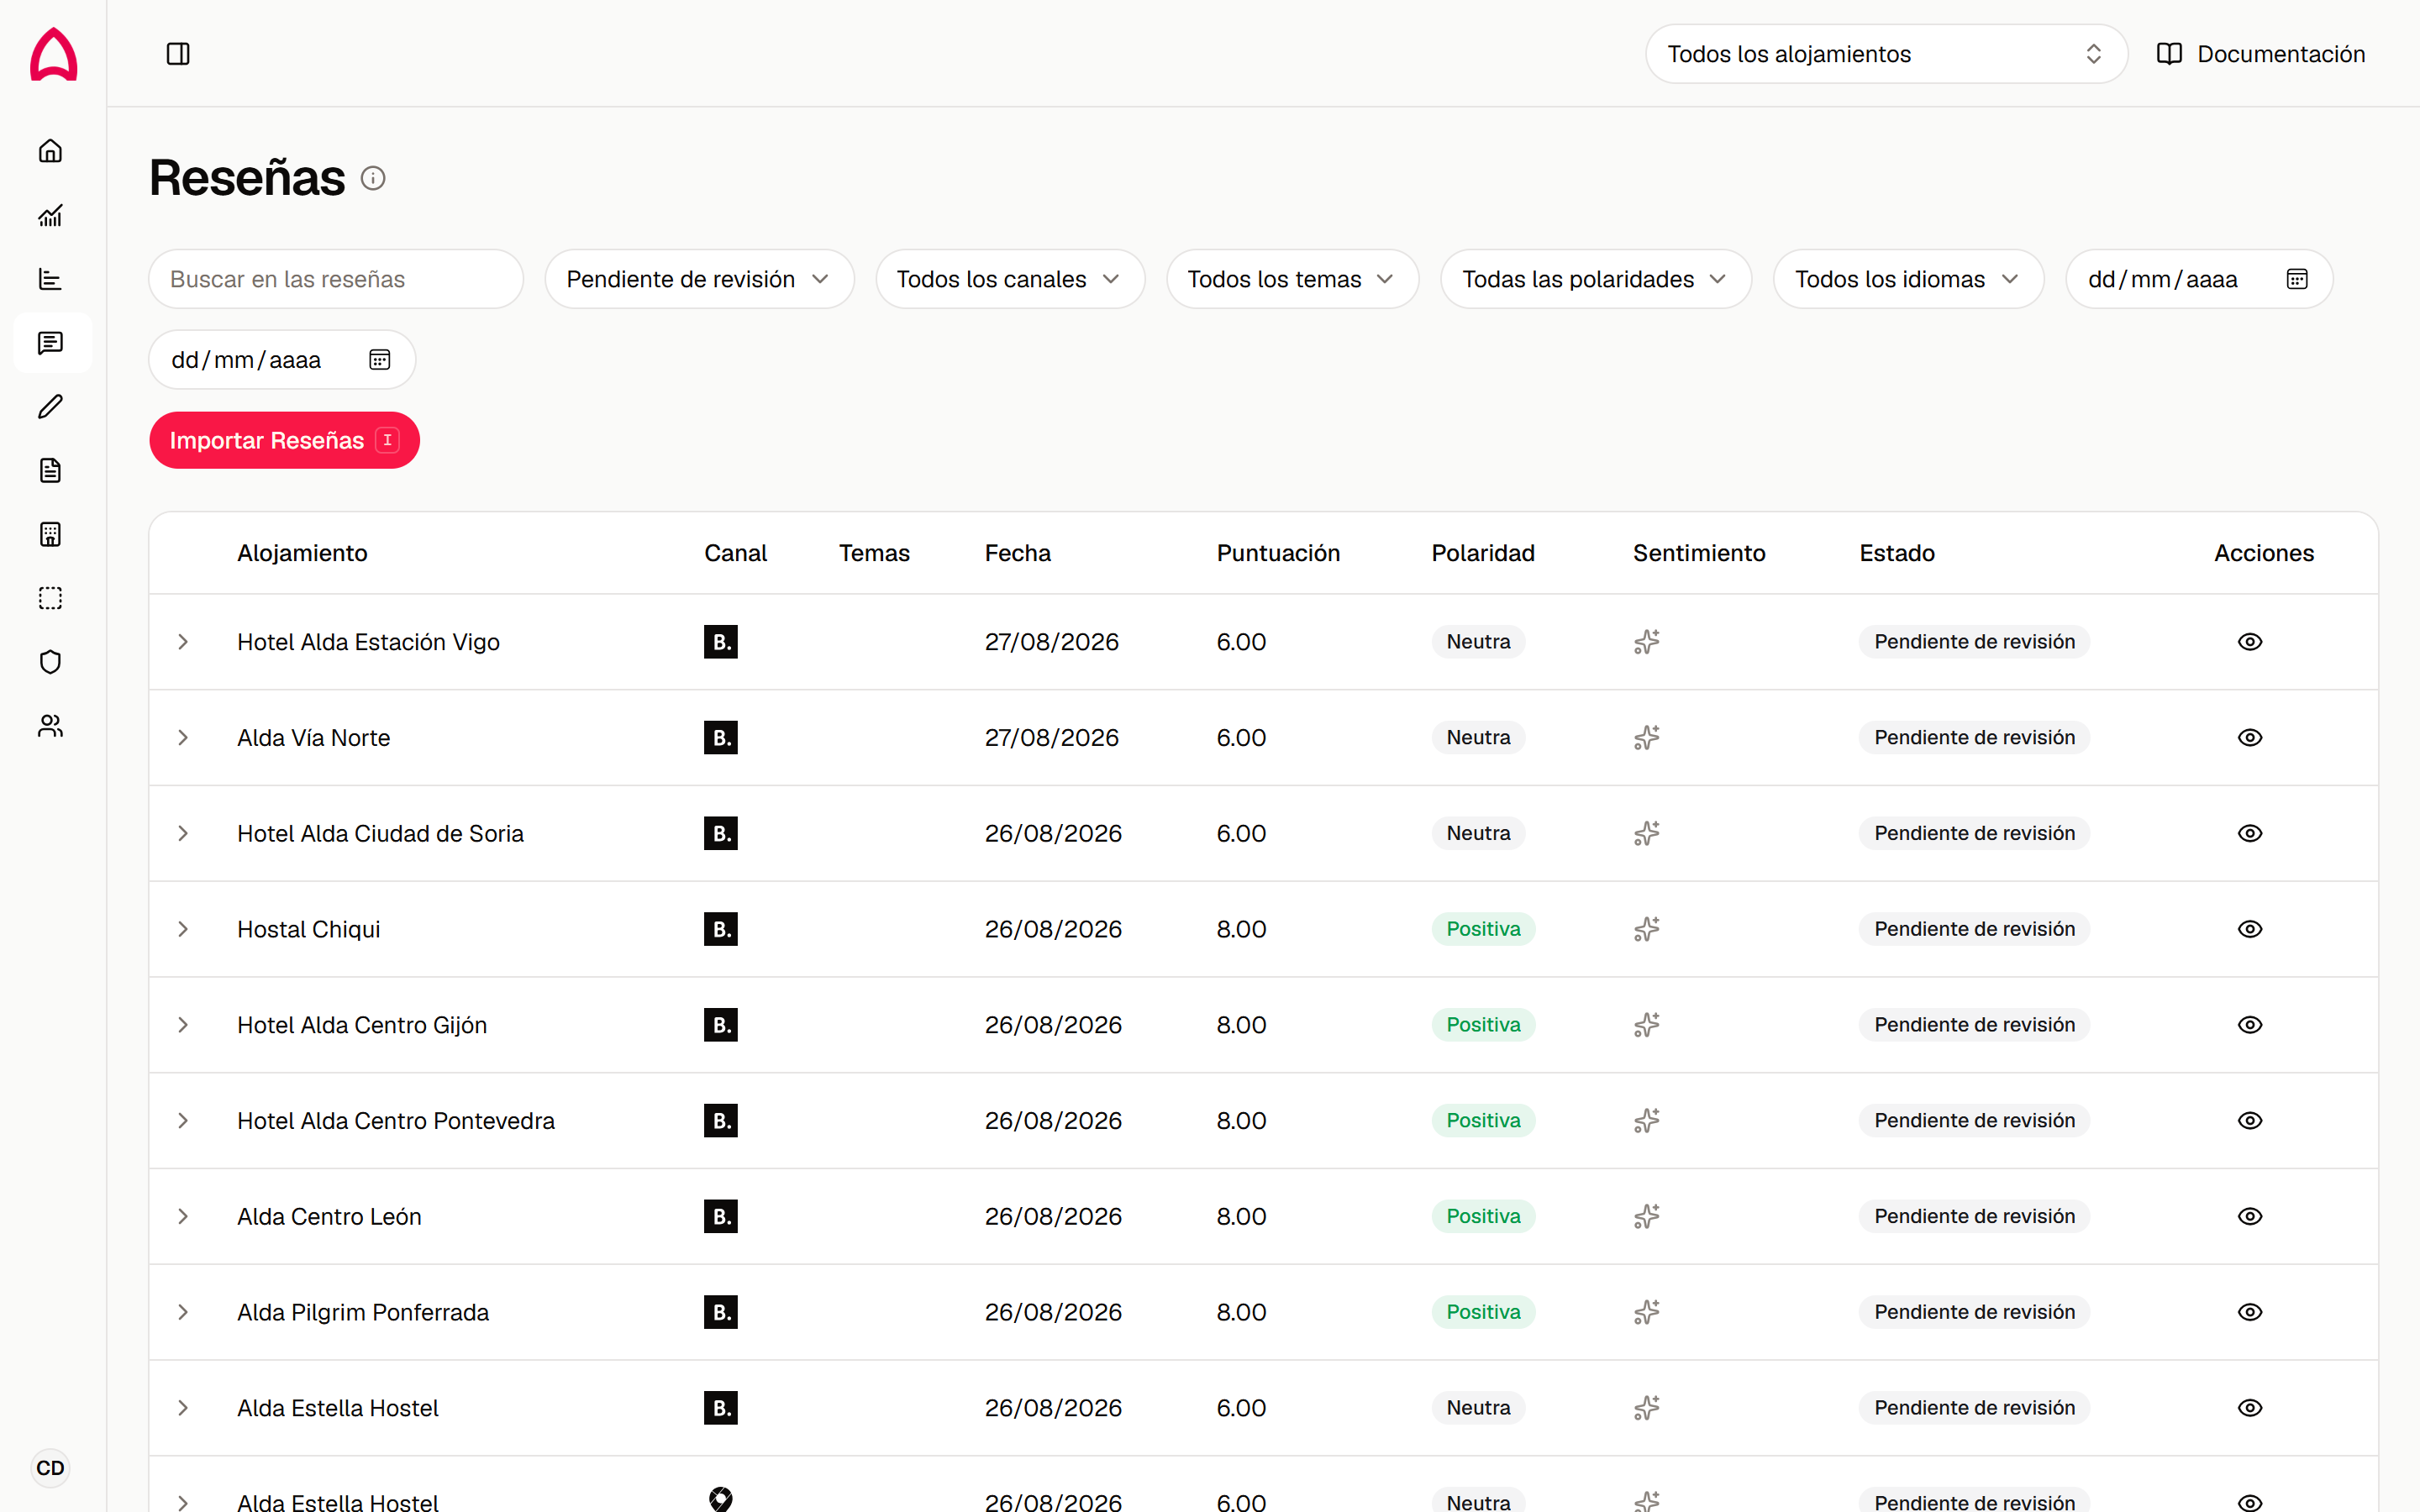Click sentiment sparkle icon for Alda Vía Norte
2420x1512 pixels.
click(x=1647, y=738)
